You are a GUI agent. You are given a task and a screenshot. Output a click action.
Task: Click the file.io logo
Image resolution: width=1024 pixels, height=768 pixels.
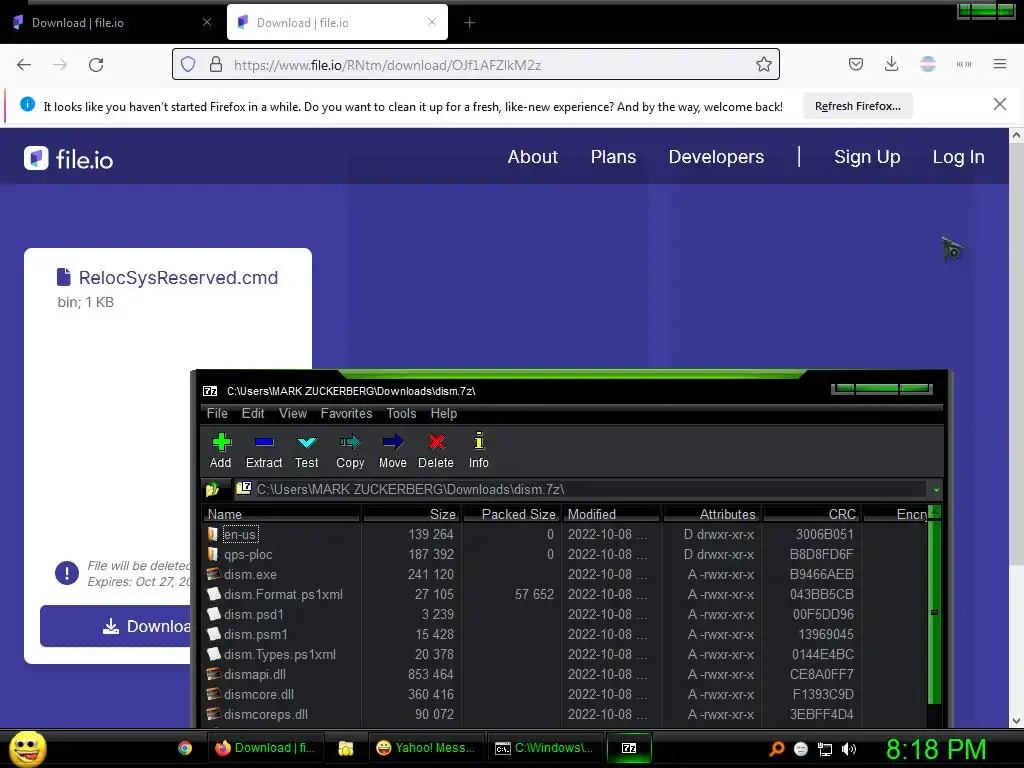coord(69,159)
